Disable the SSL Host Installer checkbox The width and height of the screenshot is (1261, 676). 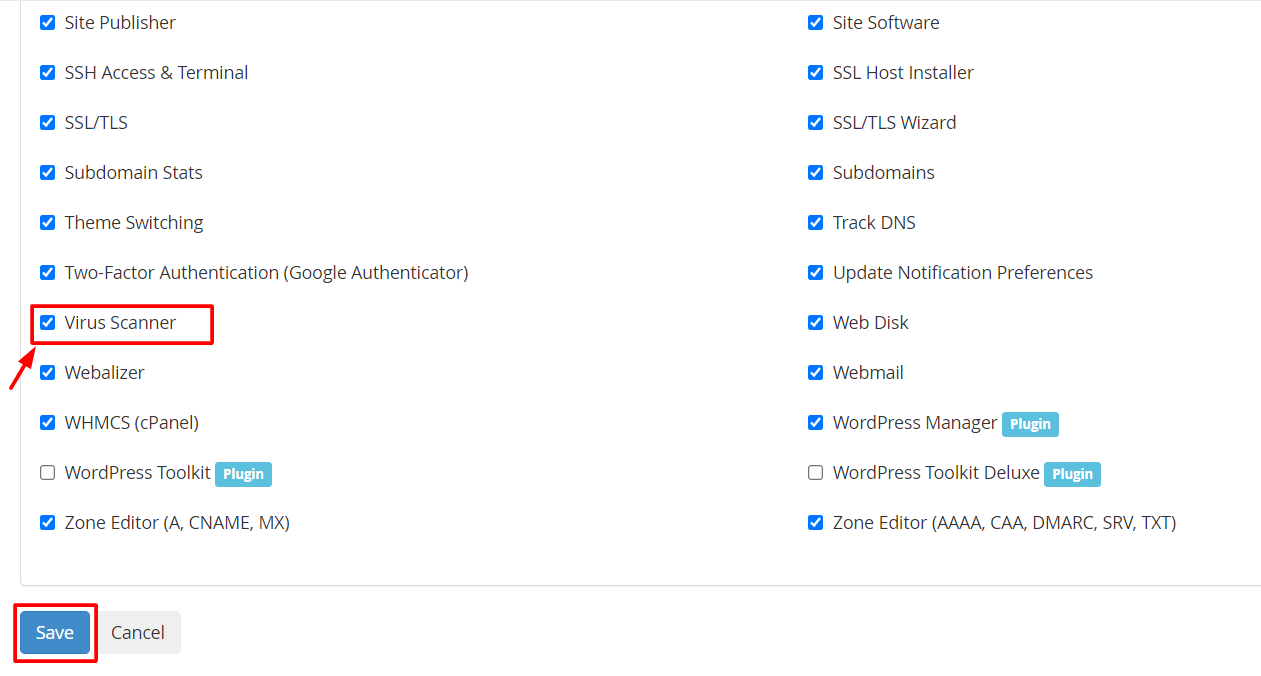[x=815, y=73]
